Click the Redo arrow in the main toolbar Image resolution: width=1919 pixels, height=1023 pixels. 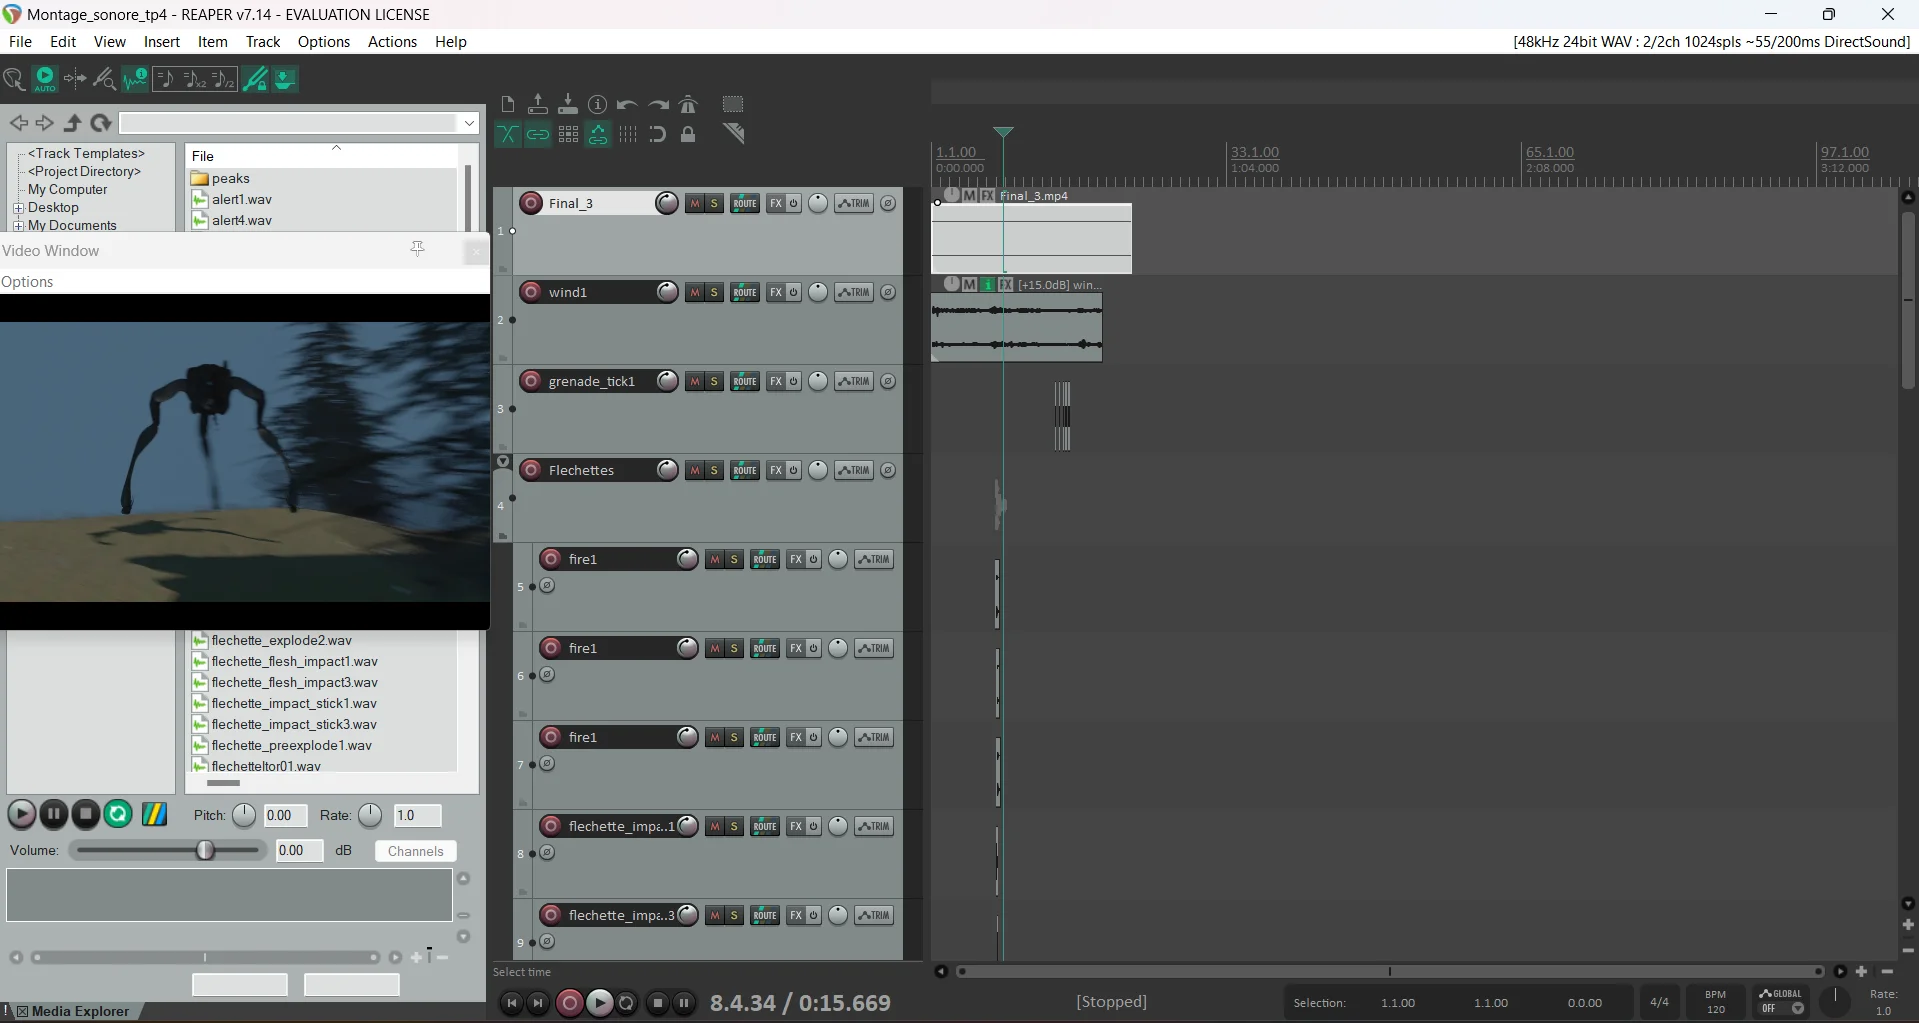click(658, 104)
